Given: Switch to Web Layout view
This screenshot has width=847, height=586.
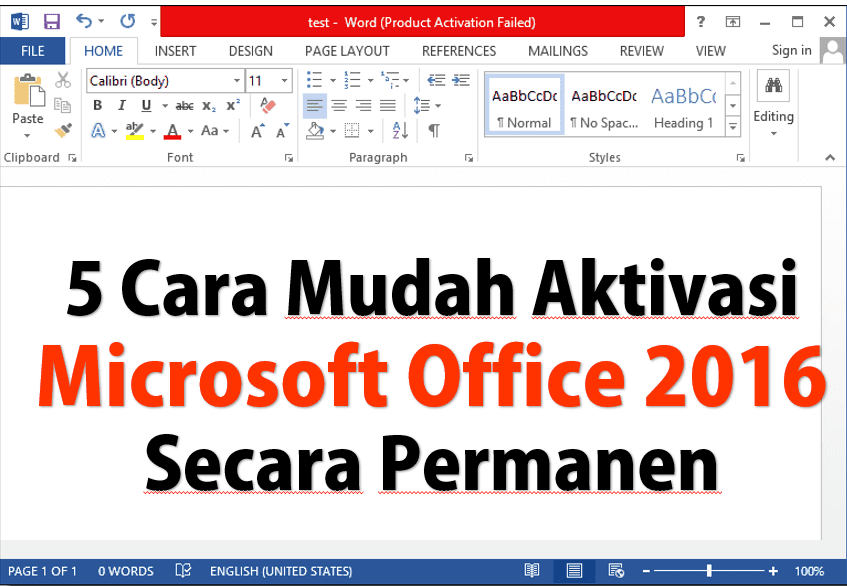Looking at the screenshot, I should [x=616, y=570].
